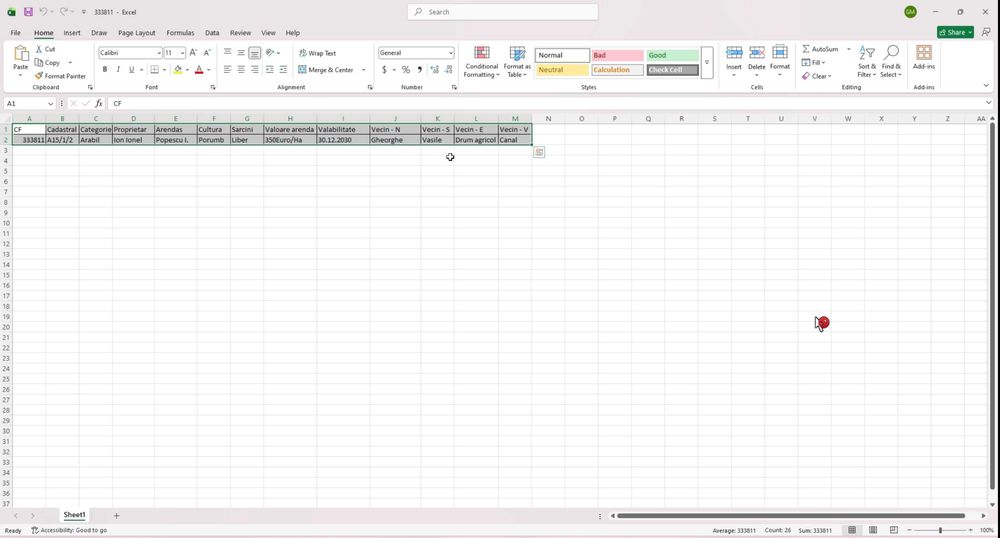The width and height of the screenshot is (1000, 538).
Task: Click the Format cells icon
Action: 780,52
